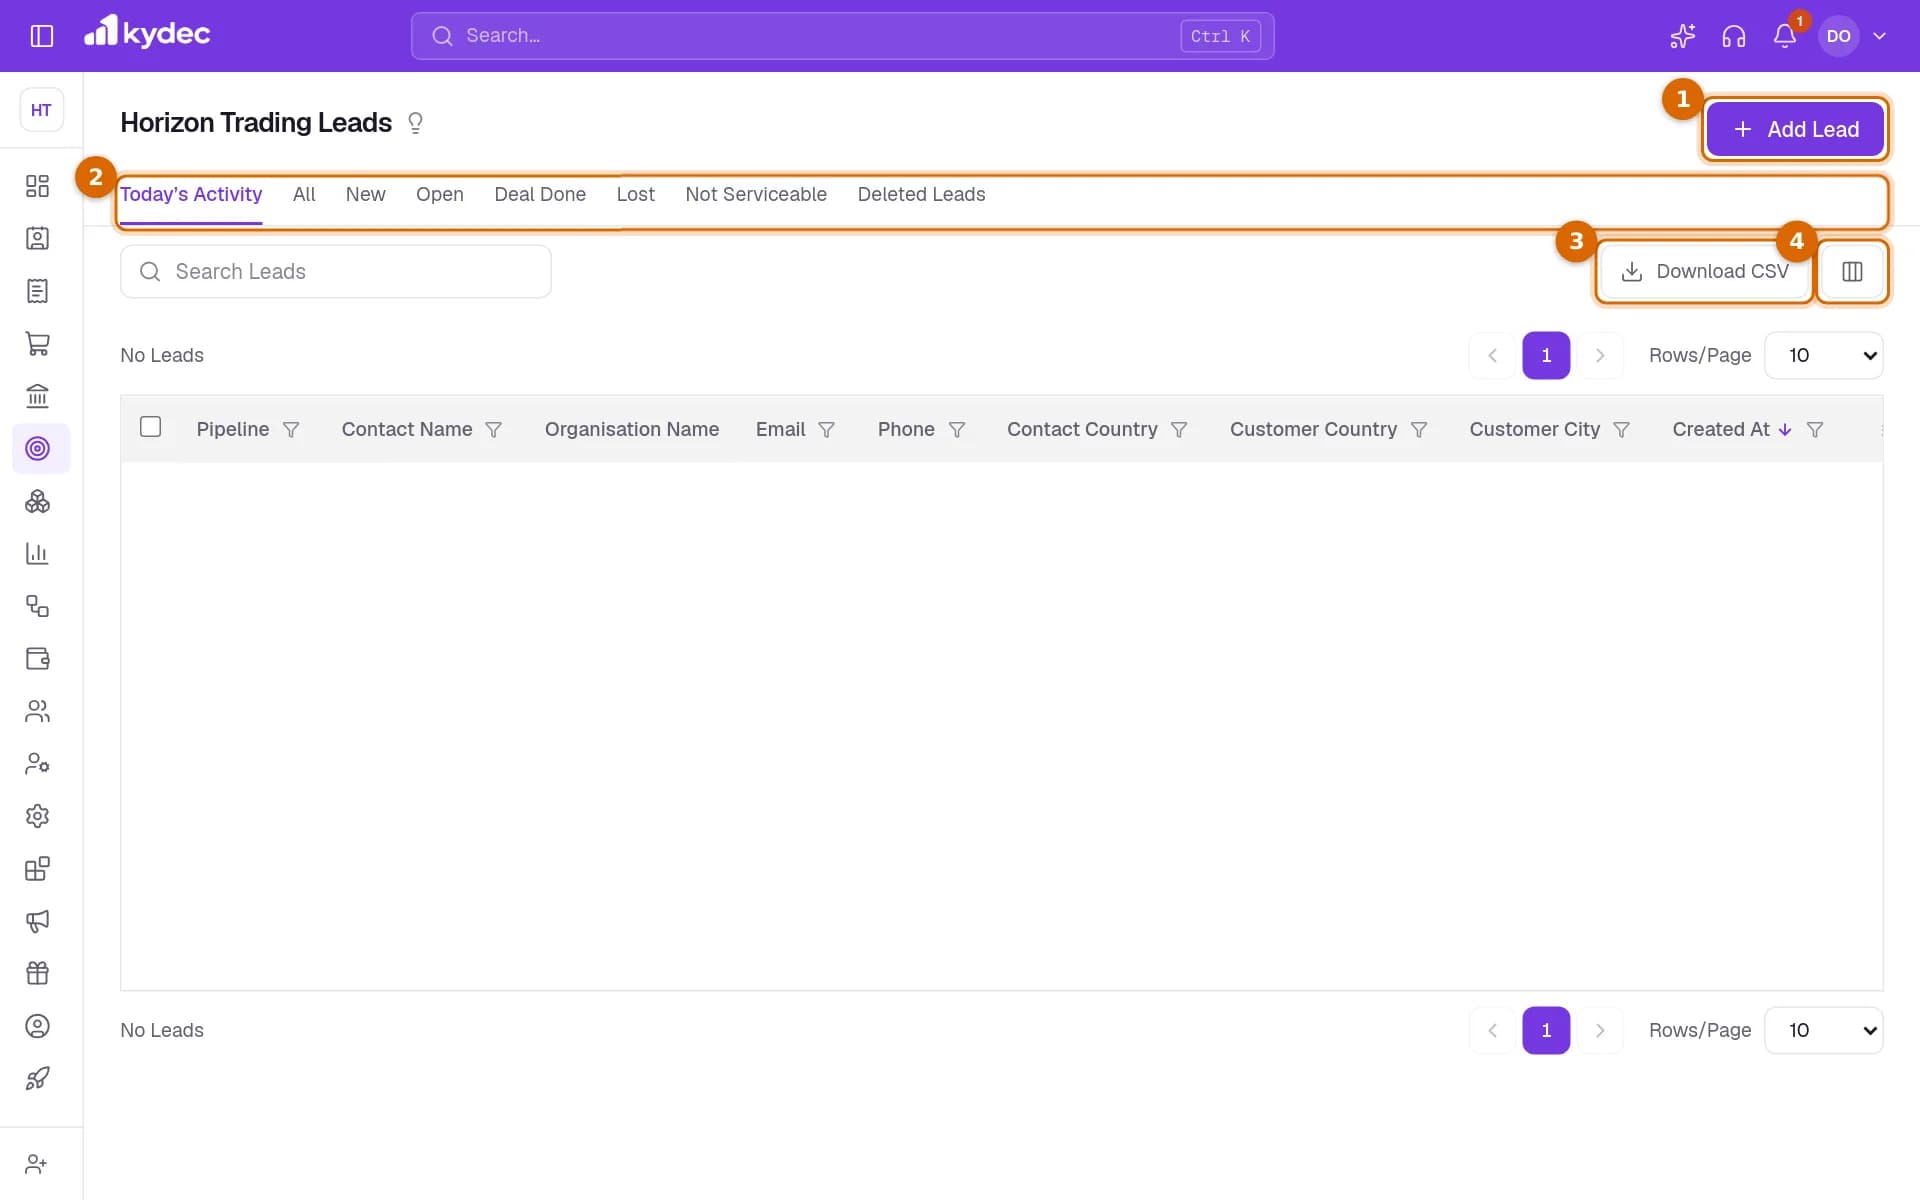Open the AI sparkle assistant icon
The height and width of the screenshot is (1200, 1920).
click(1682, 36)
